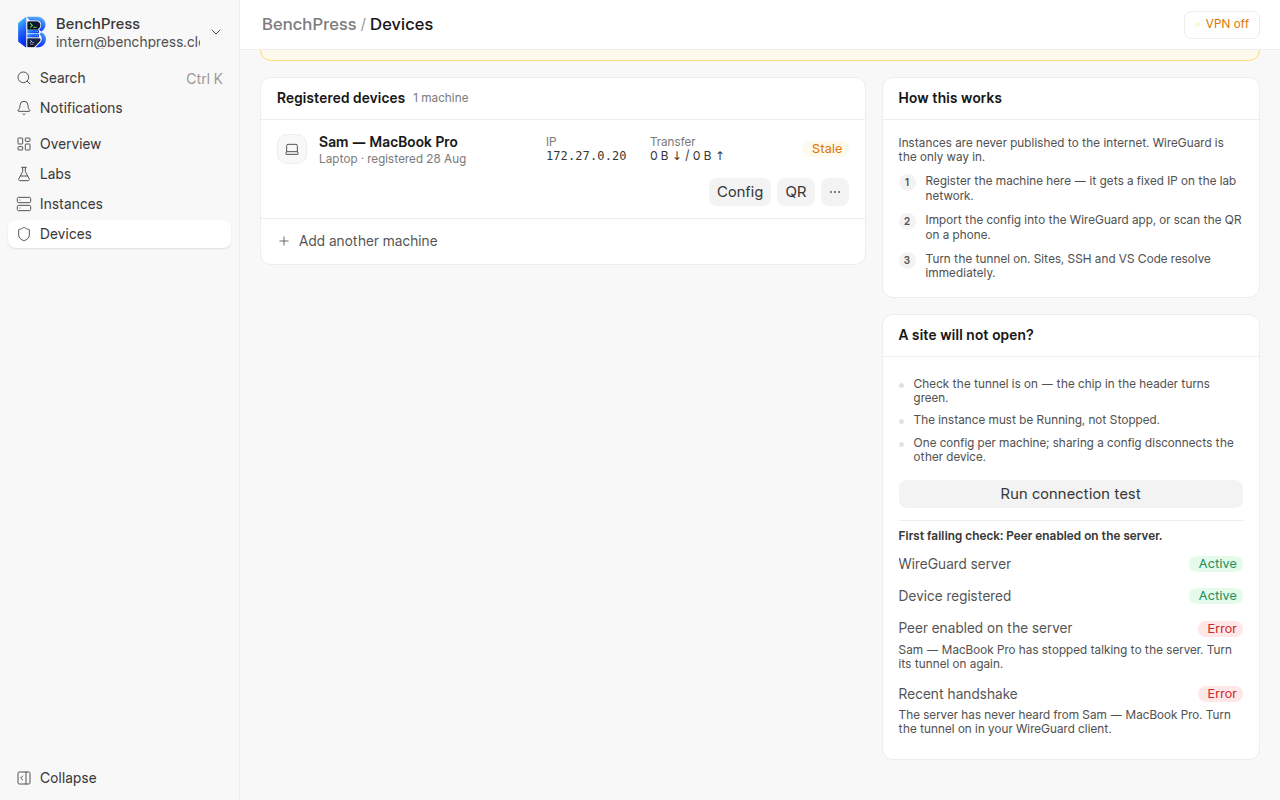The width and height of the screenshot is (1280, 800).
Task: Click the BenchPress breadcrumb link
Action: point(309,24)
